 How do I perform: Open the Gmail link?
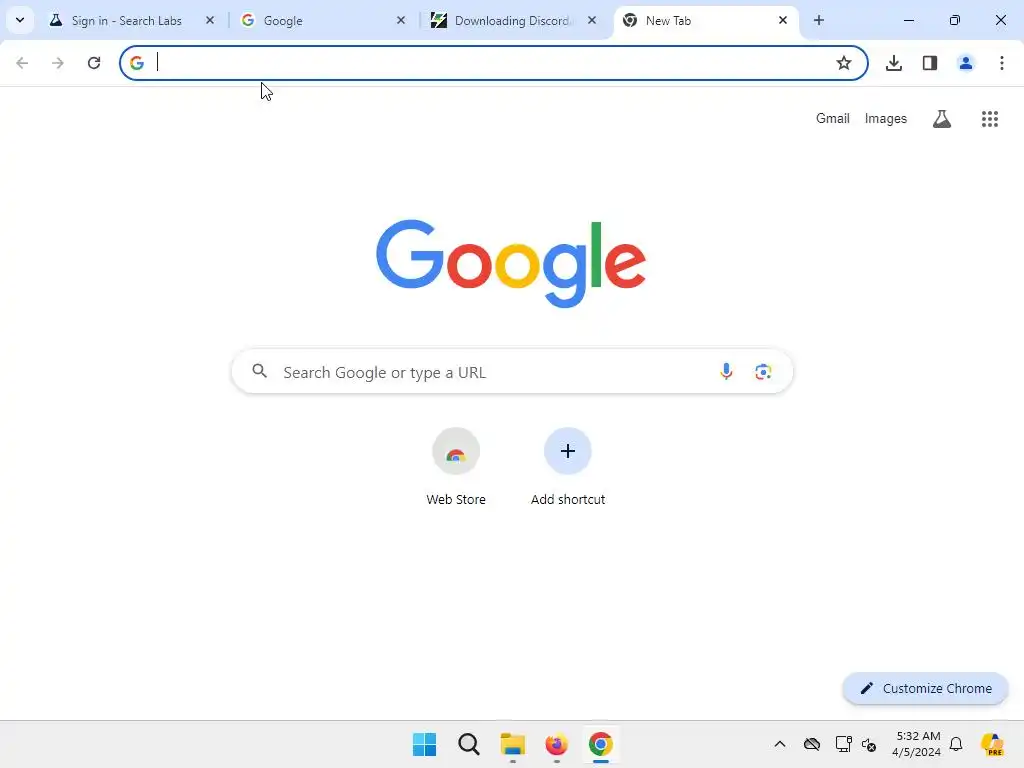pos(833,119)
